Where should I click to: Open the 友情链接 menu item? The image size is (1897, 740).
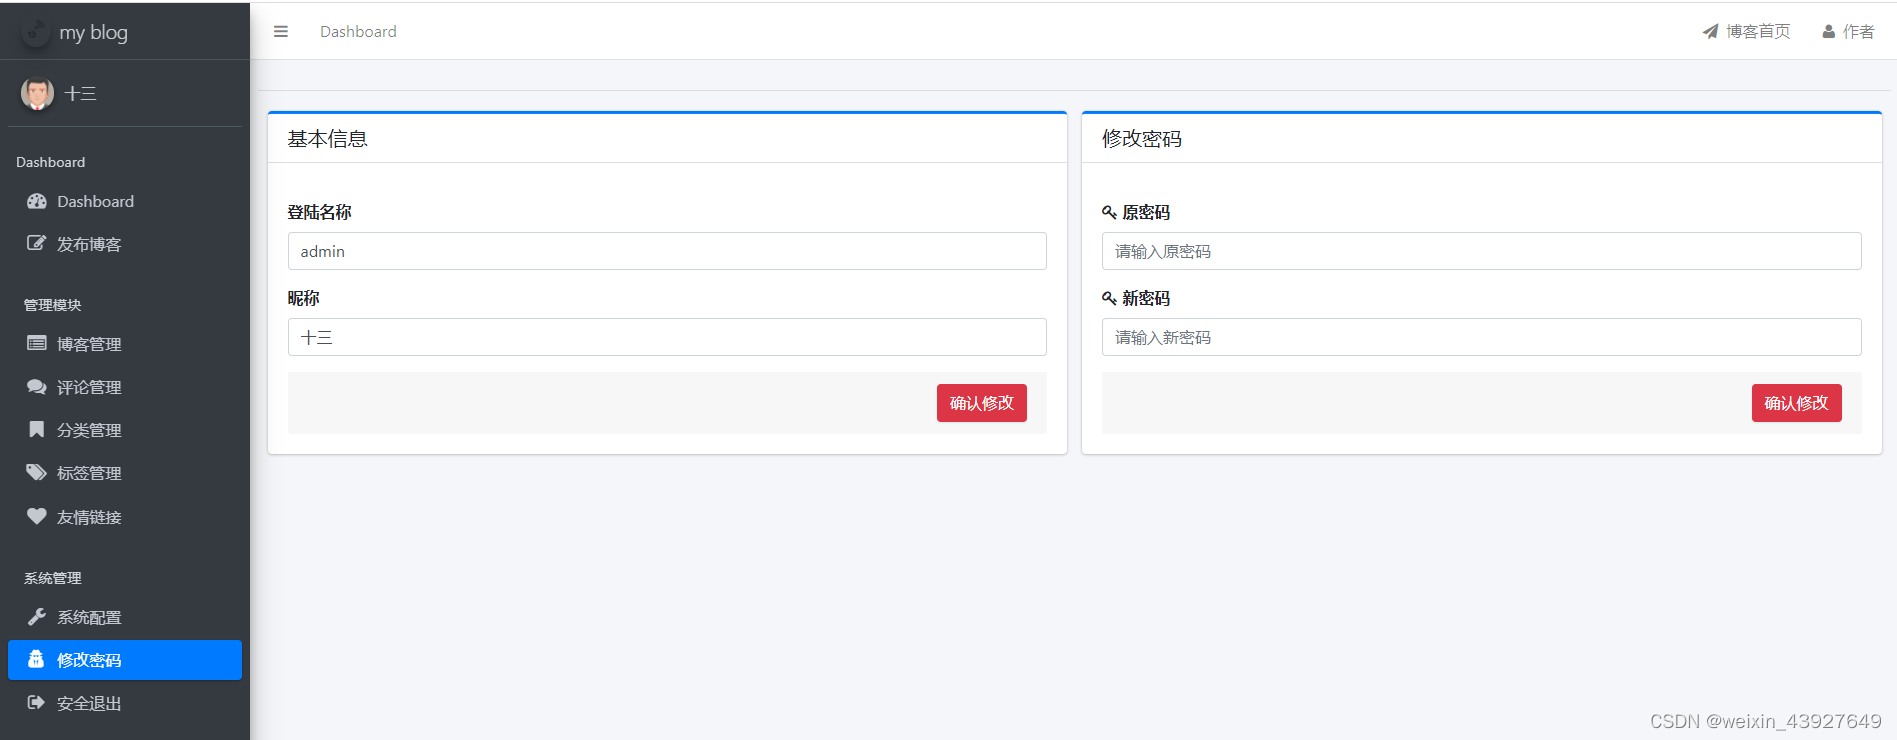125,517
